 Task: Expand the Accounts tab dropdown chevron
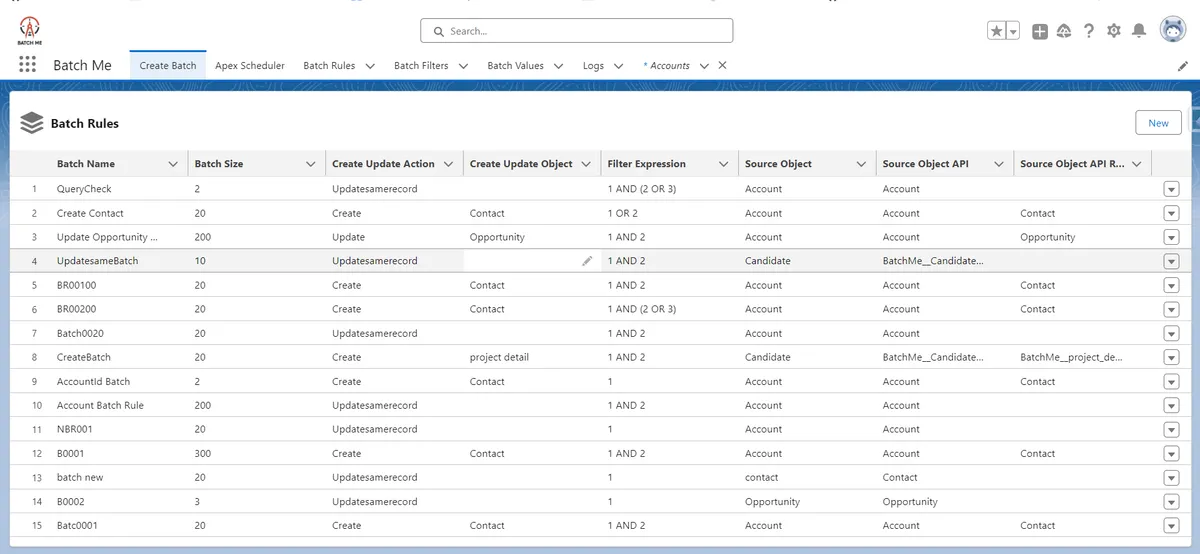[x=704, y=66]
